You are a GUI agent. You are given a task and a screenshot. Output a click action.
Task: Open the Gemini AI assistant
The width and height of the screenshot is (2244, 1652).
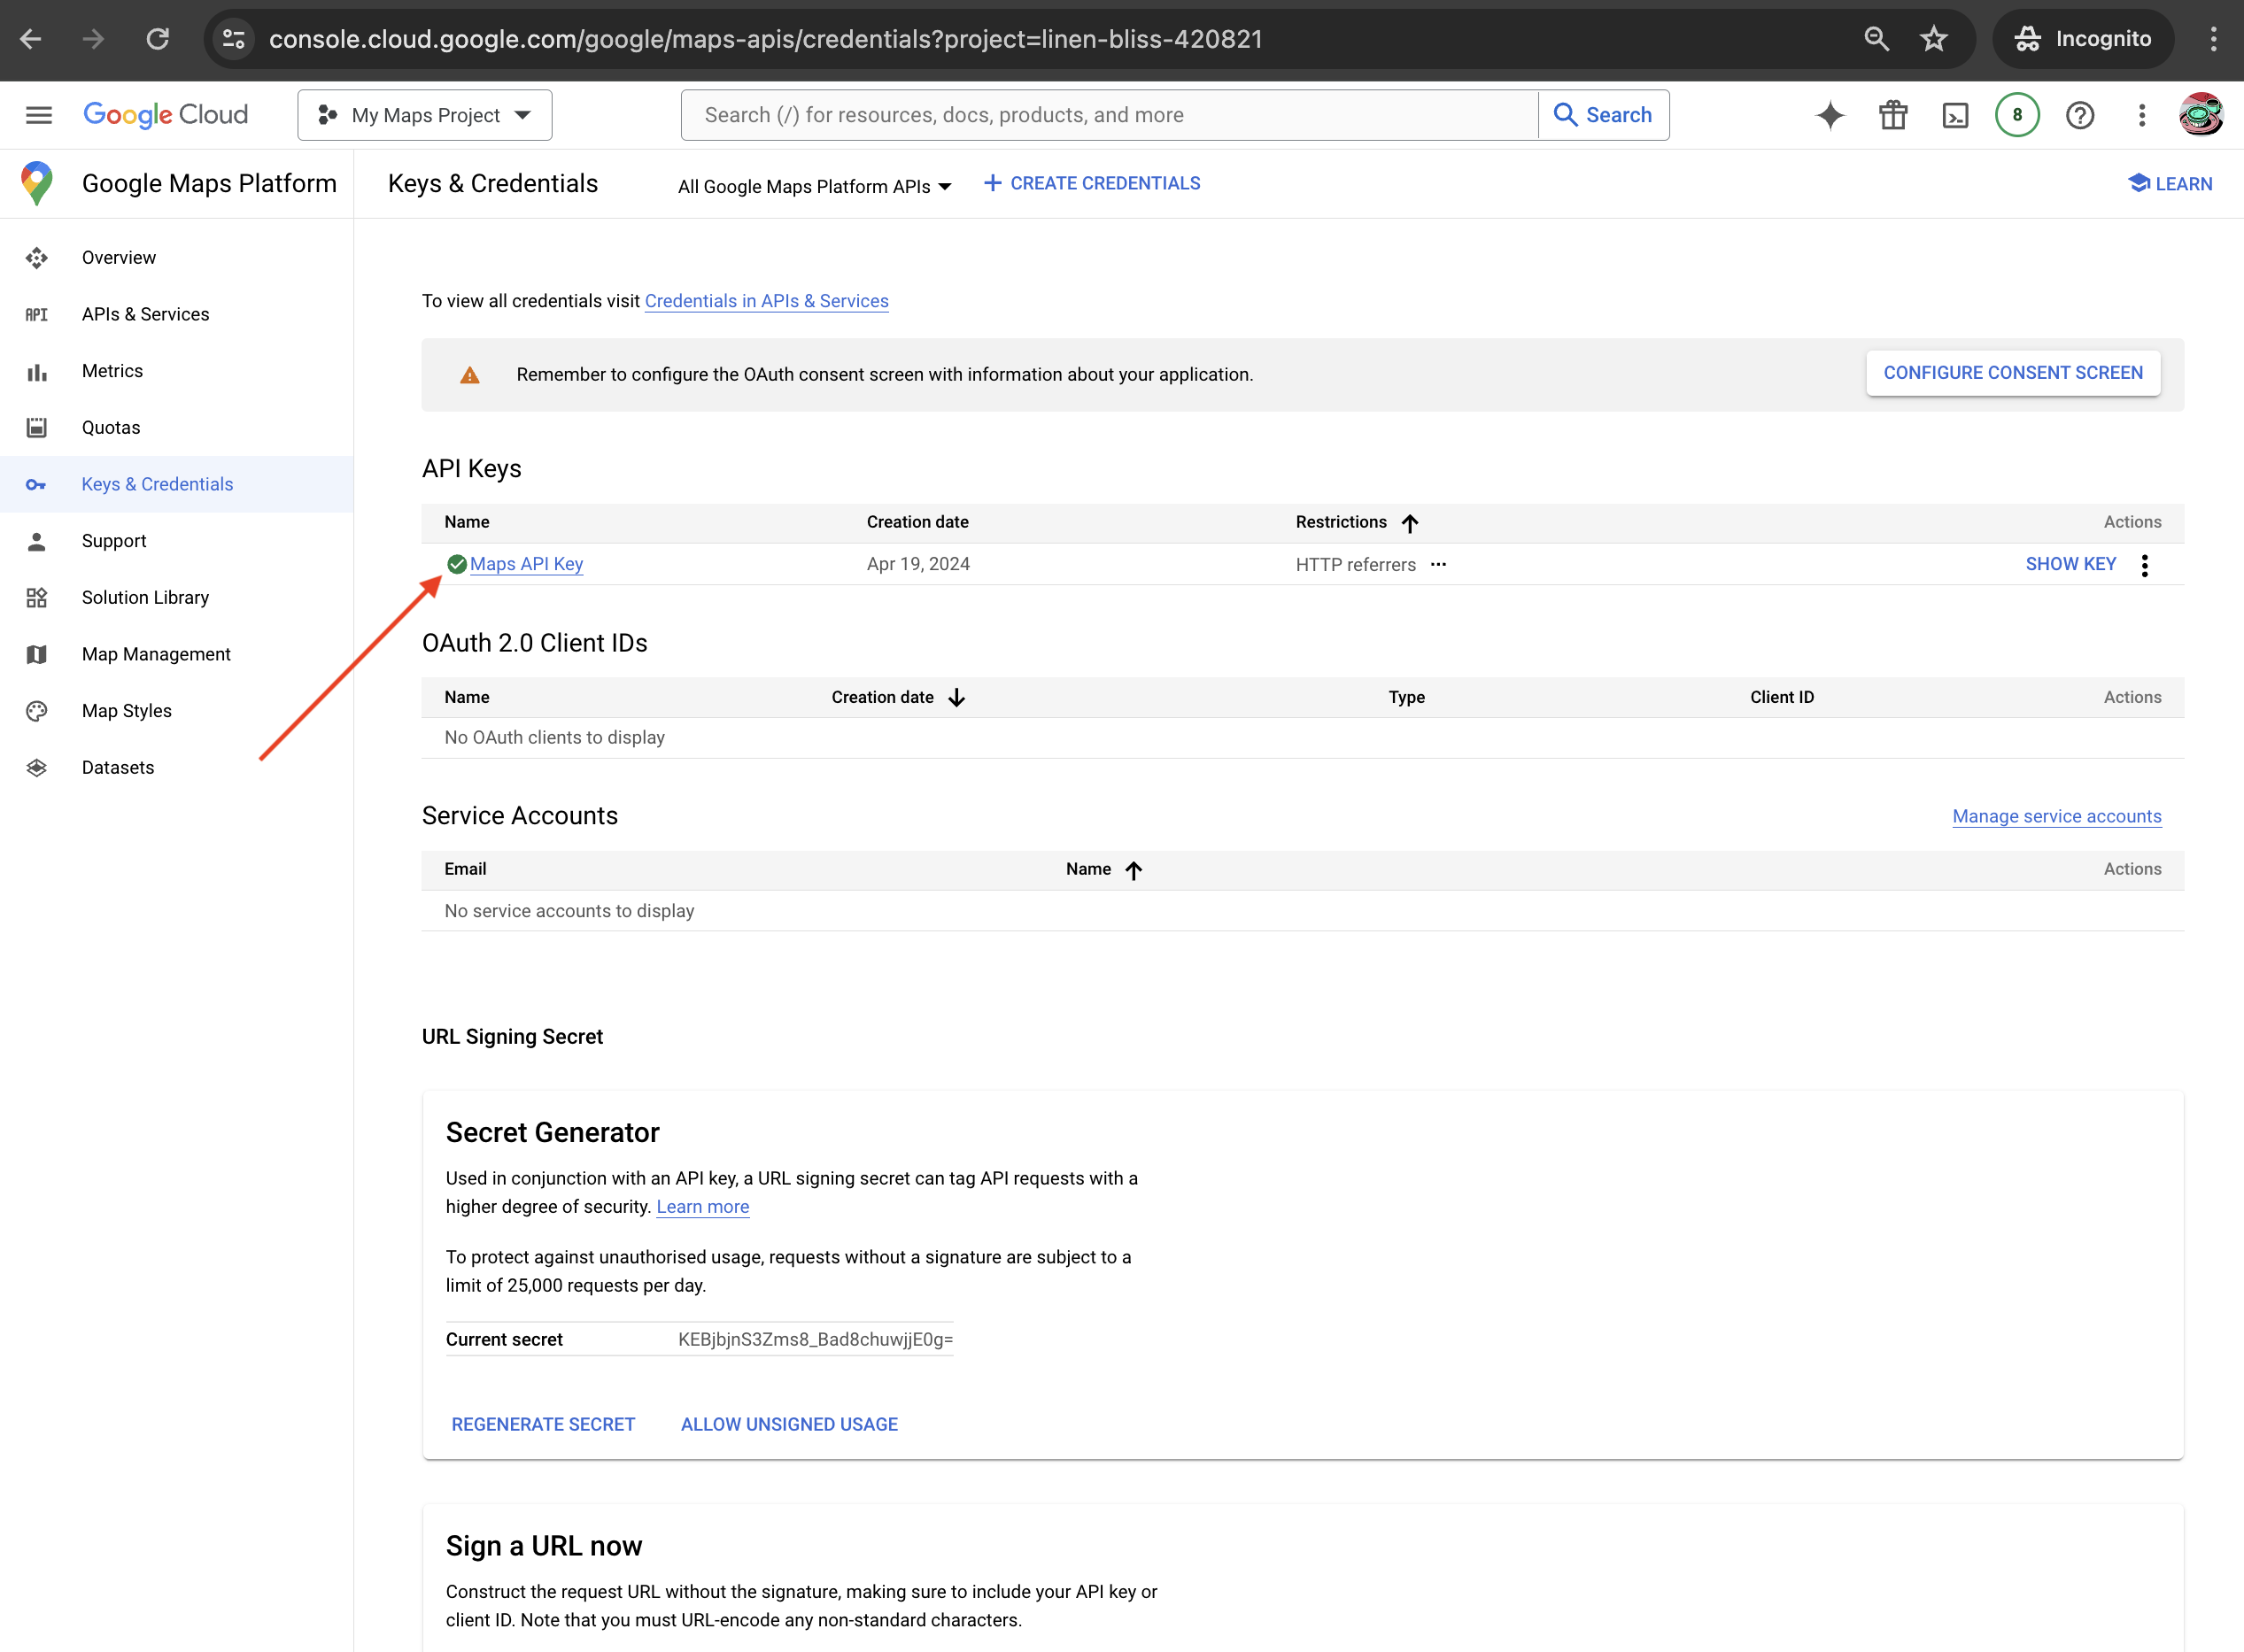pyautogui.click(x=1830, y=114)
